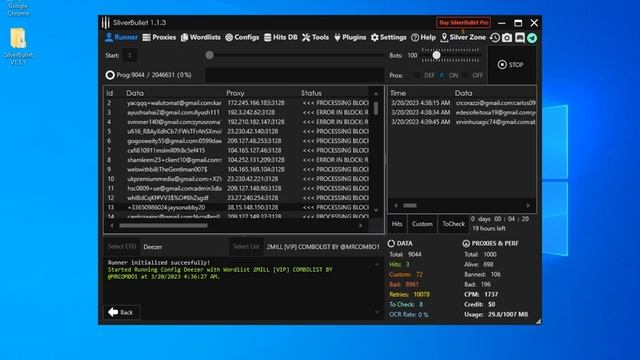The width and height of the screenshot is (640, 360).
Task: Select hit entry at 4:39:45 AM
Action: point(463,122)
